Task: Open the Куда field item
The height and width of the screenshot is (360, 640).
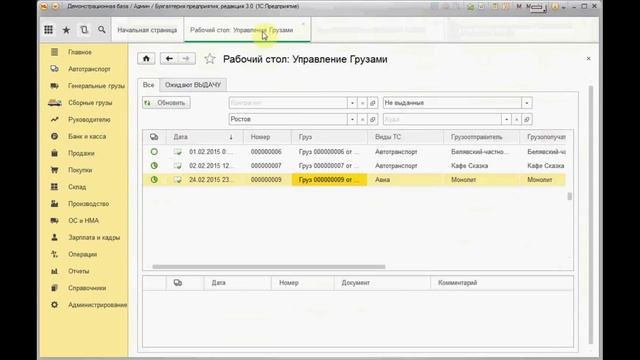Action: 527,120
